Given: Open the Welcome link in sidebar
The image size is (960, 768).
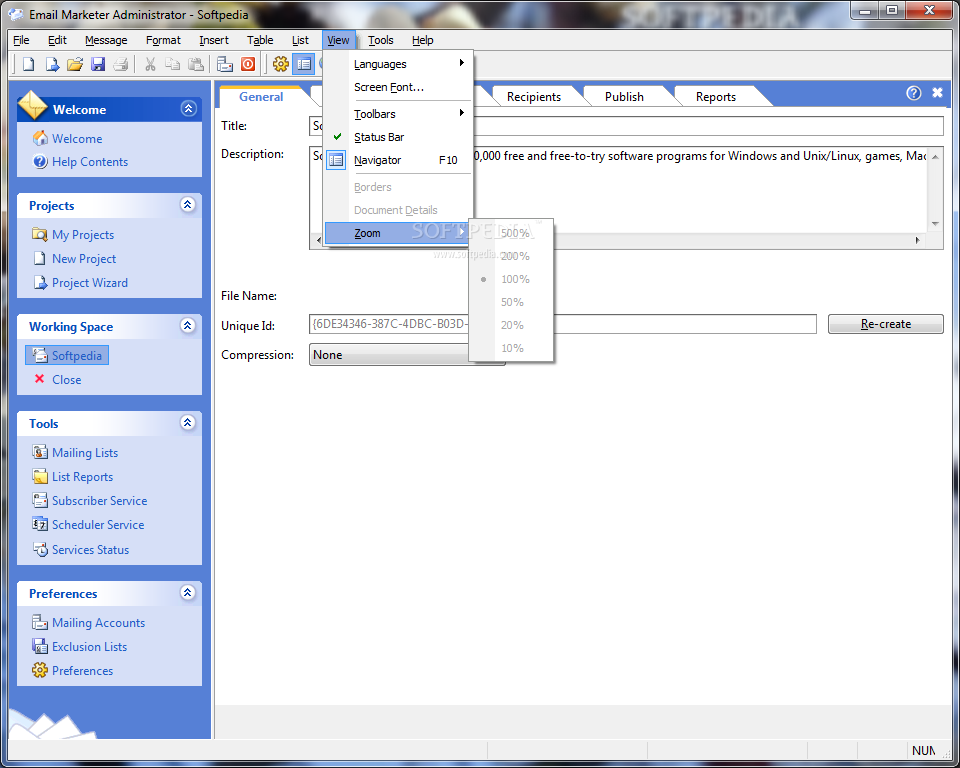Looking at the screenshot, I should click(77, 138).
